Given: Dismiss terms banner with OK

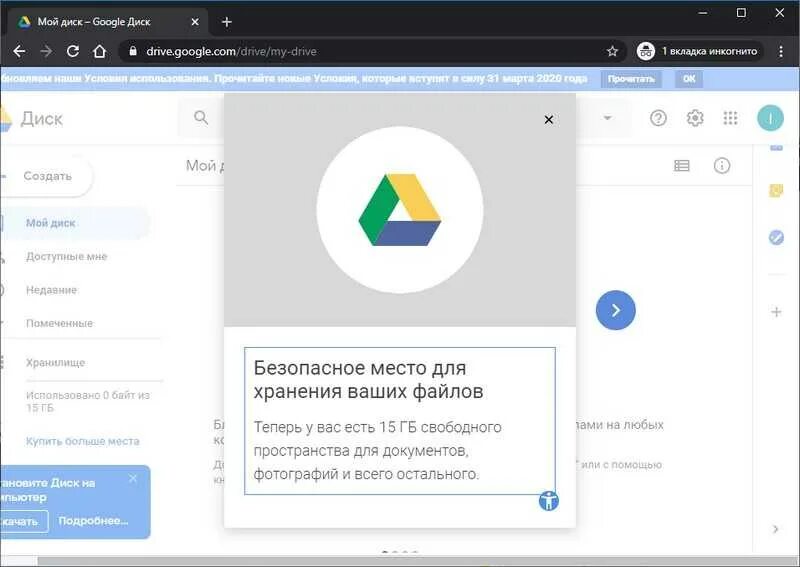Looking at the screenshot, I should pos(689,79).
